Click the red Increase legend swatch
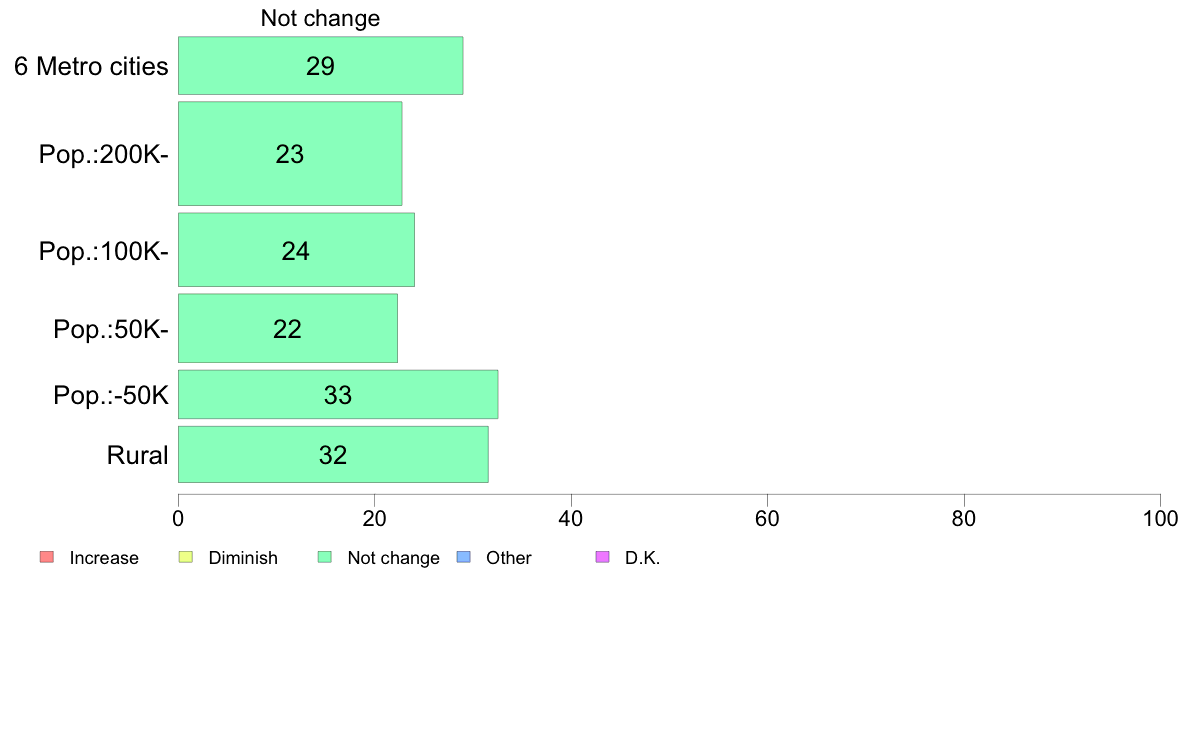The height and width of the screenshot is (736, 1188). [x=47, y=557]
